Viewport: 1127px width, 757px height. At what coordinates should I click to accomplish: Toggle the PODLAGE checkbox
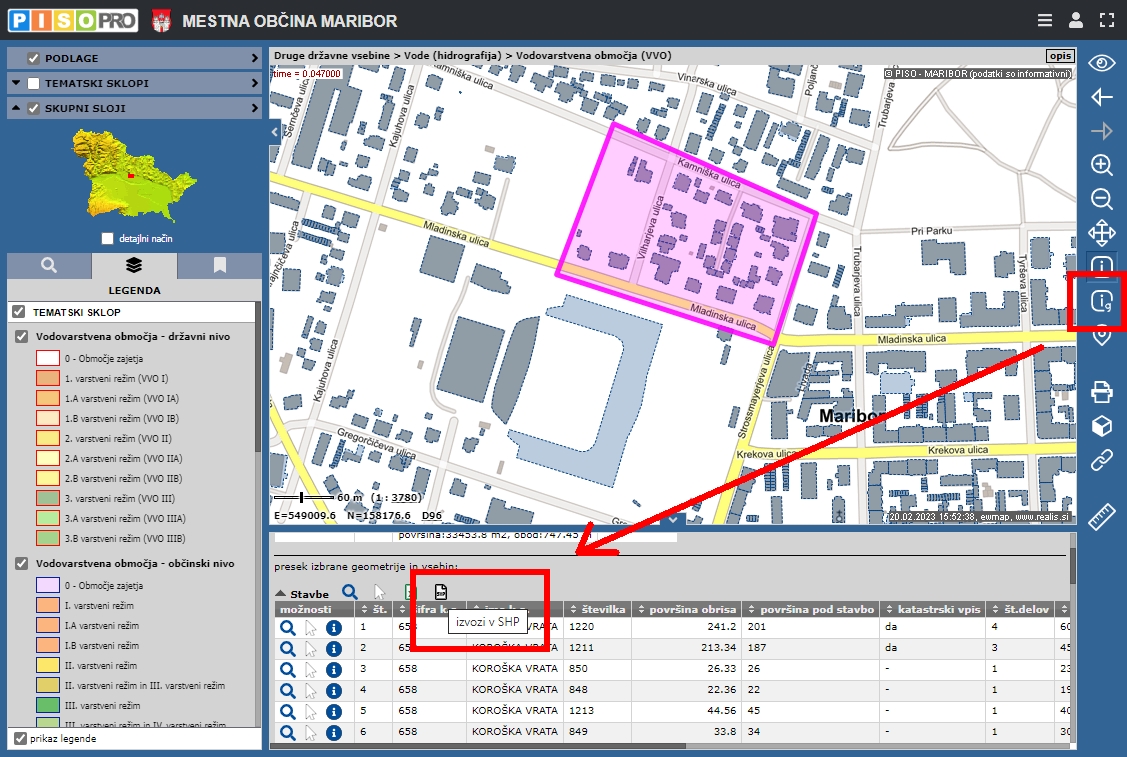[34, 58]
